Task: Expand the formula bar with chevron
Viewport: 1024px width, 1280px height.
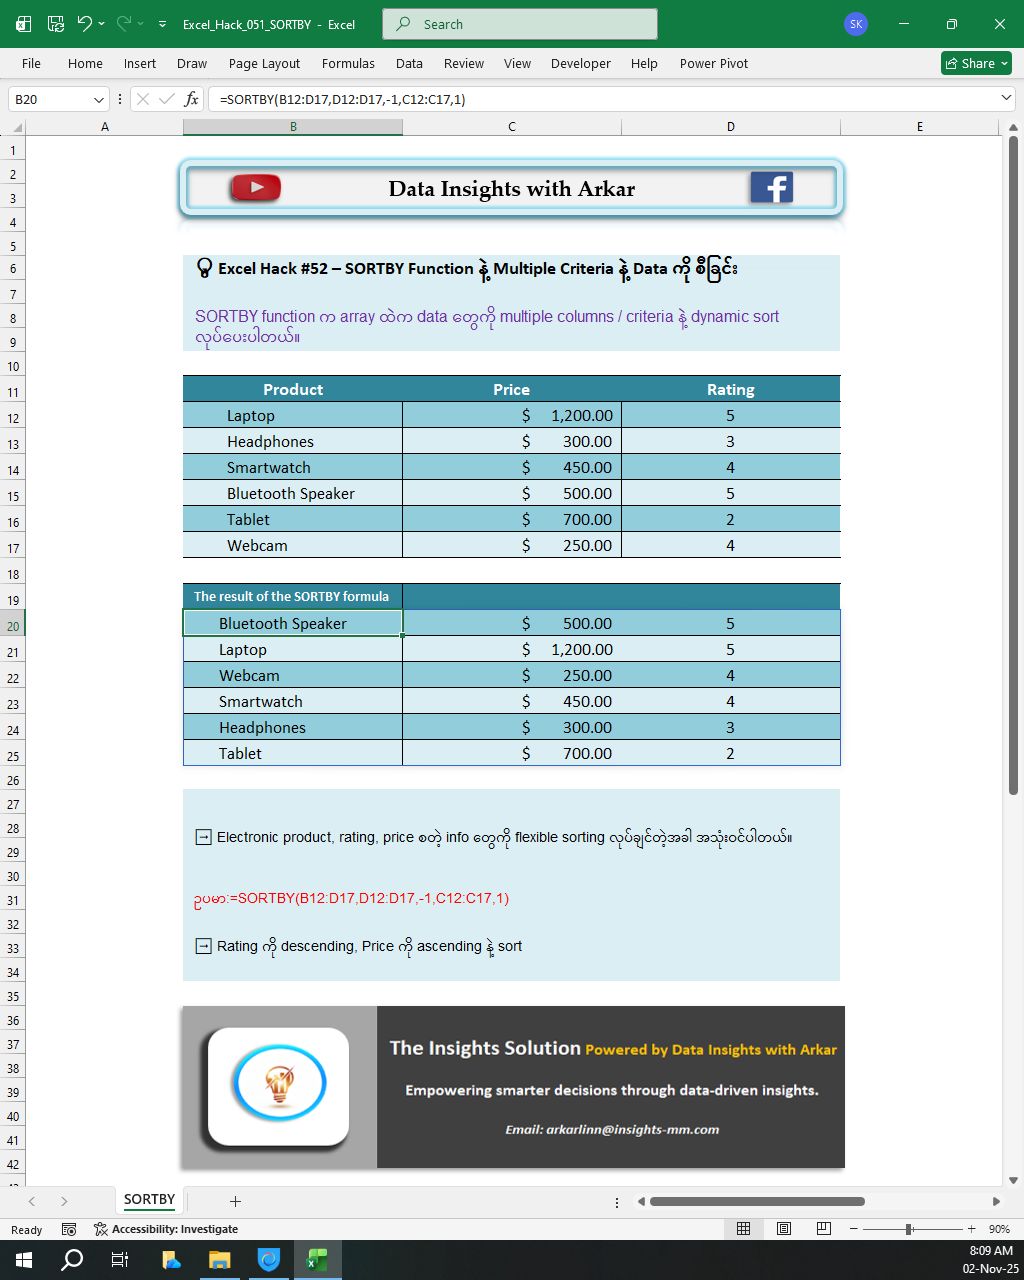Action: 1006,99
